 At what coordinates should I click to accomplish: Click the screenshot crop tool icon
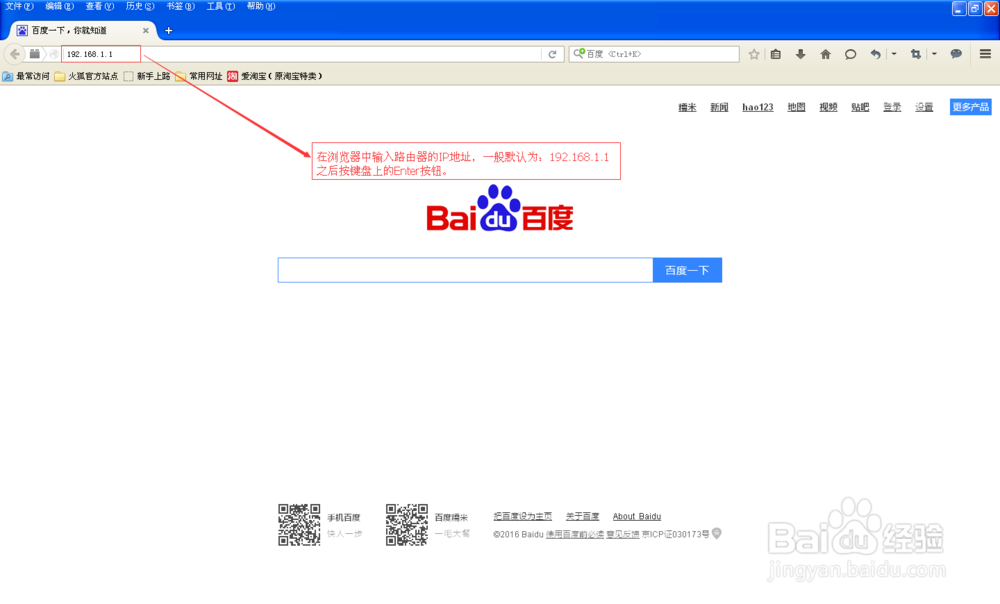916,54
